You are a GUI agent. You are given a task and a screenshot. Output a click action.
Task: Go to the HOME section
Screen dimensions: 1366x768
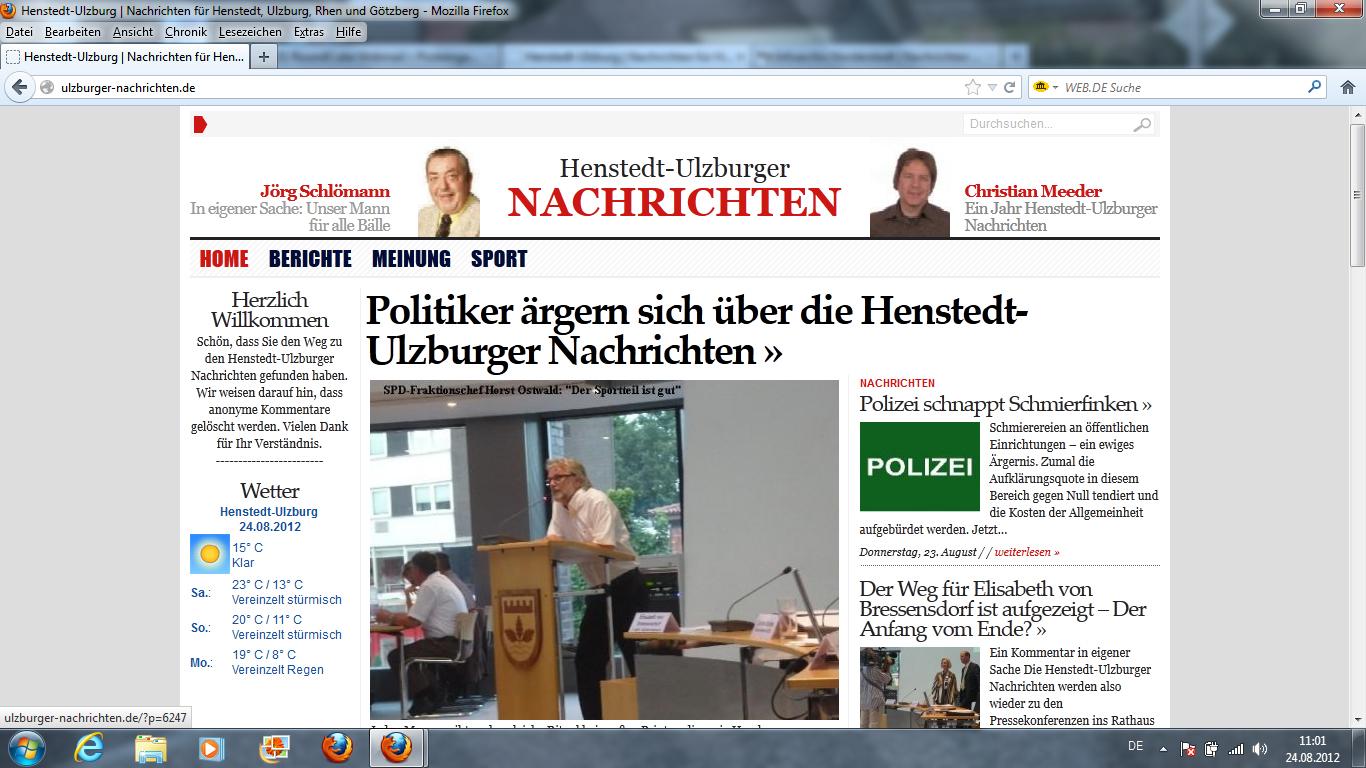224,259
